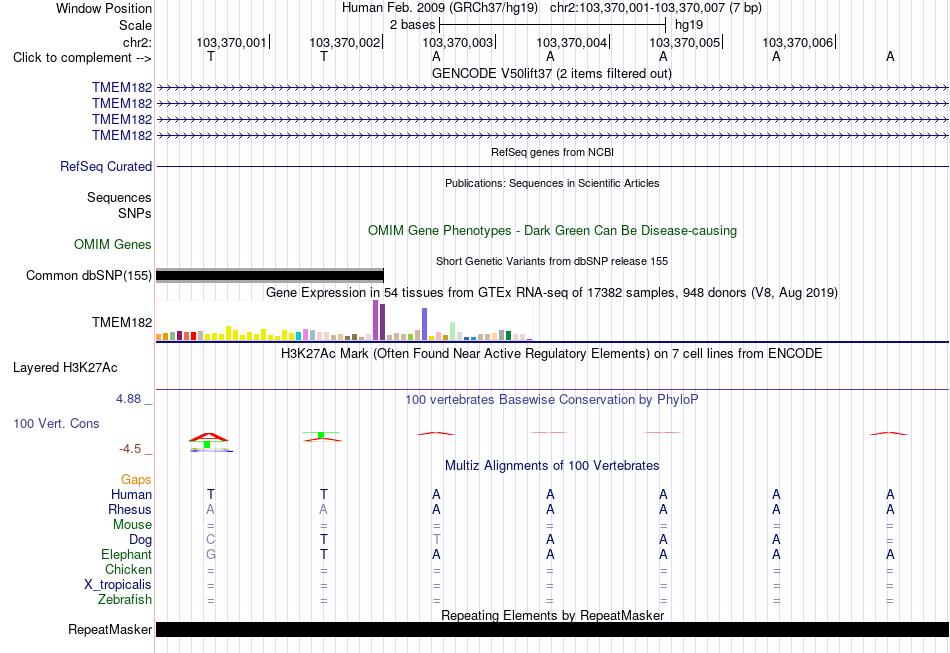
Task: Click the black RepeatMasker element bar
Action: (552, 629)
